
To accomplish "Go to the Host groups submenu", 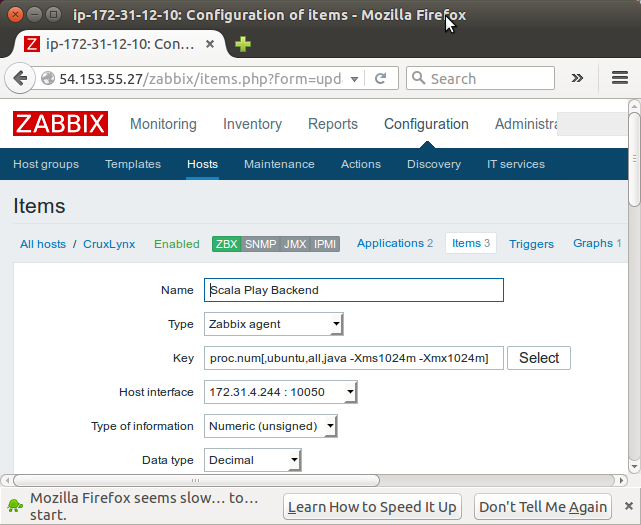I will [46, 164].
